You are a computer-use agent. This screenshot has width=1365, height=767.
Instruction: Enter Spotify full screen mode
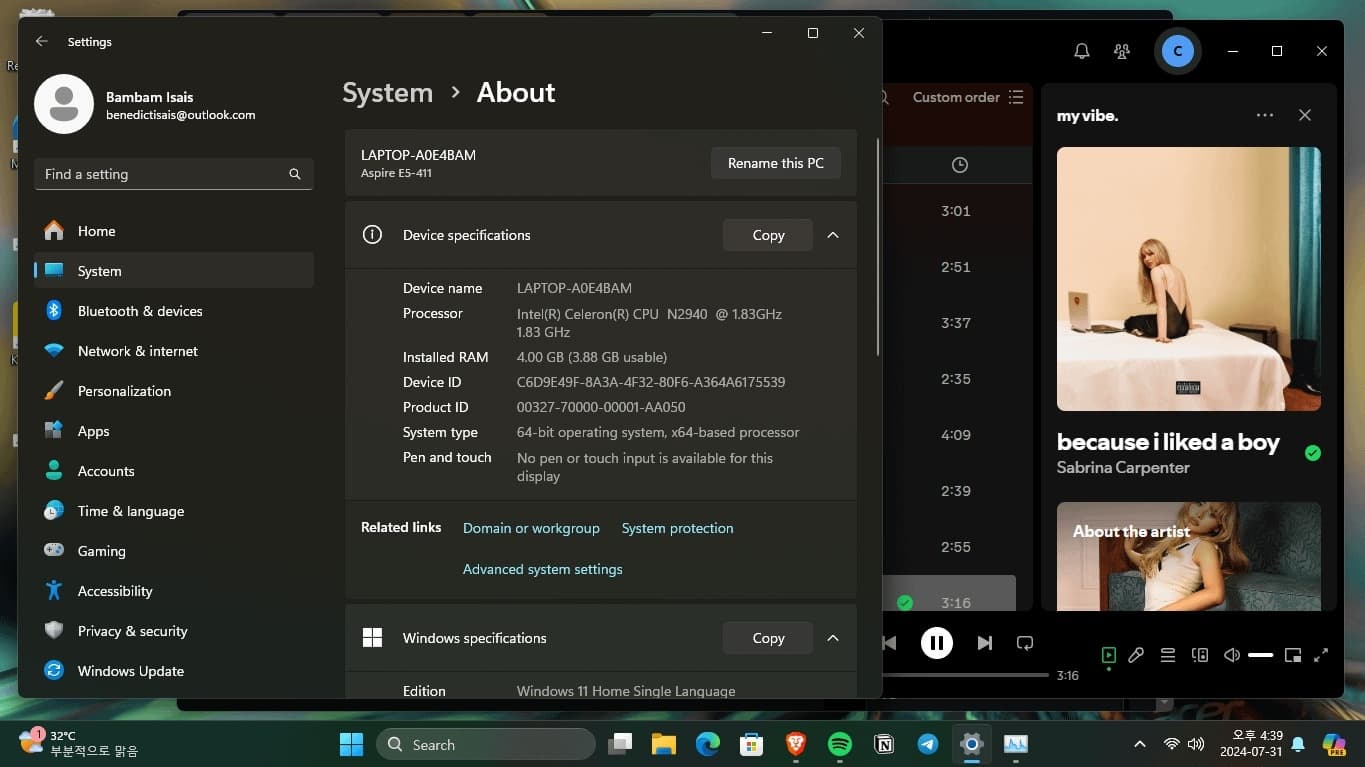click(x=1321, y=656)
